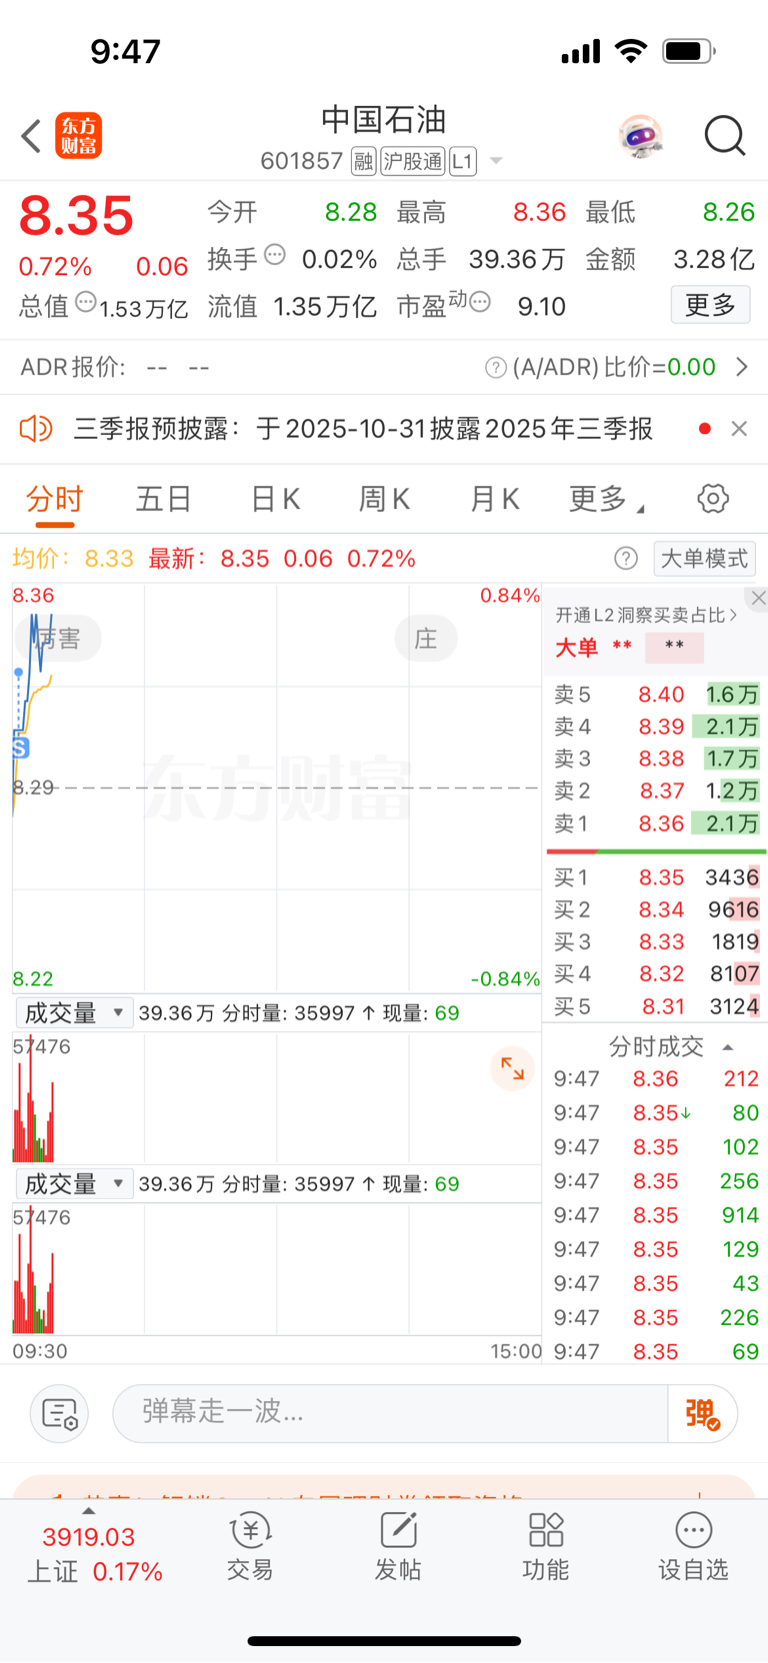
Task: Open the 发帖 post icon
Action: pyautogui.click(x=398, y=1547)
